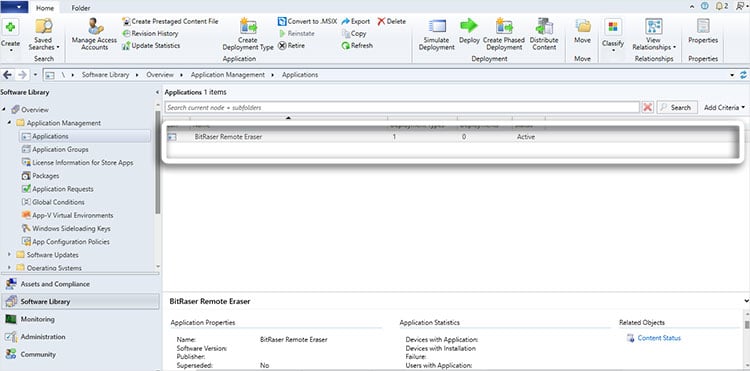
Task: Click the green Deploy arrow
Action: click(469, 26)
